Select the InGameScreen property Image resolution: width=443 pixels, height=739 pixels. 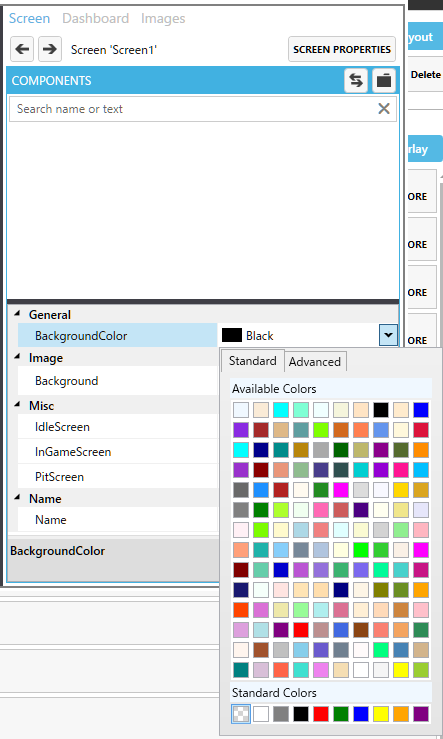point(117,452)
